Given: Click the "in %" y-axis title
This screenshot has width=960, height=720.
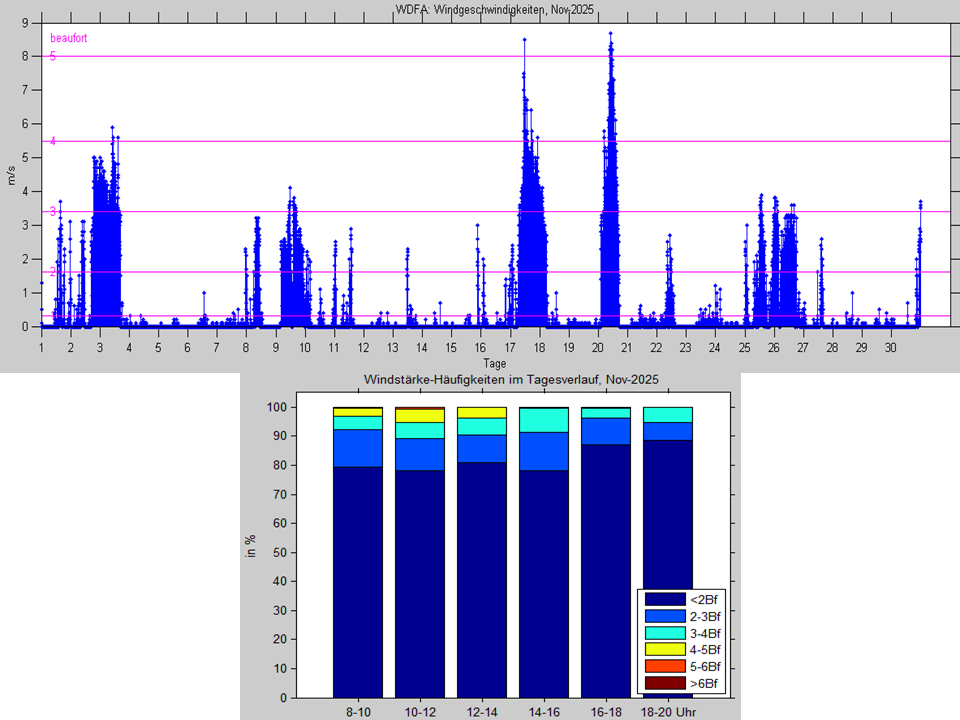Looking at the screenshot, I should click(x=251, y=547).
